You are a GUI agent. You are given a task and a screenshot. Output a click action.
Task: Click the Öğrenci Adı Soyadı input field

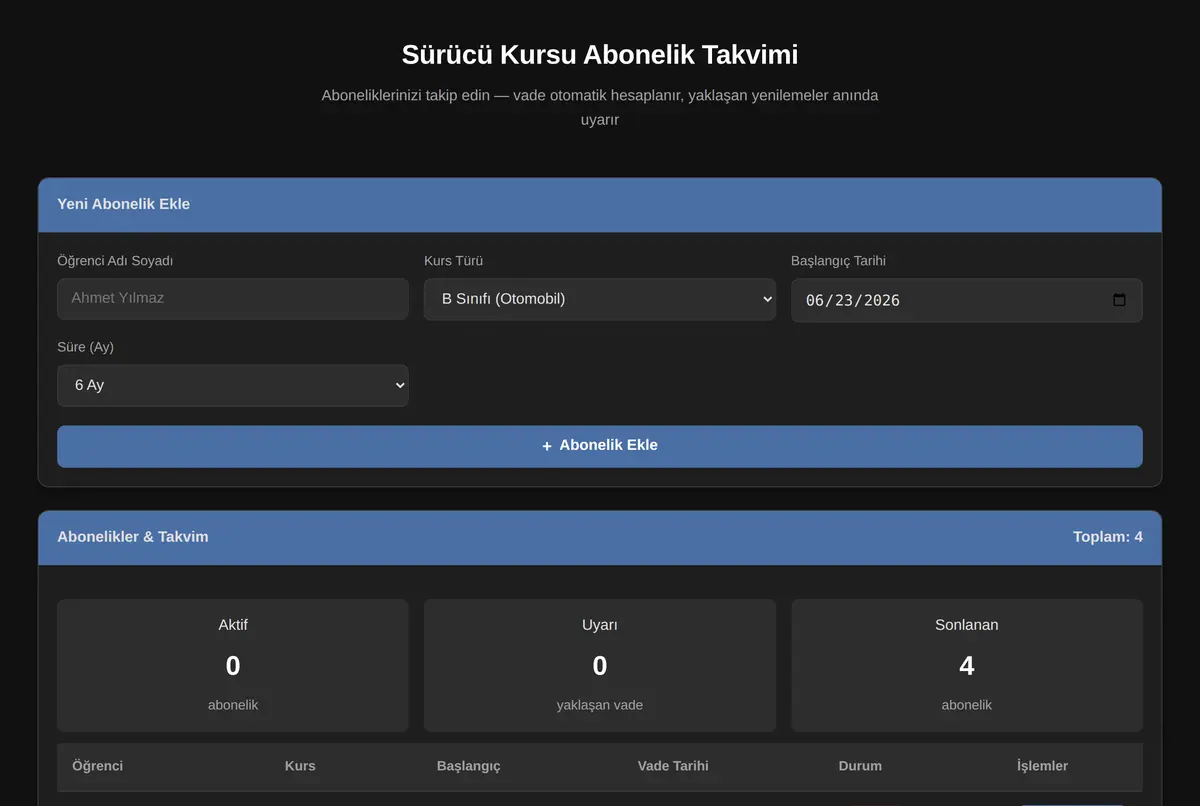(x=233, y=299)
